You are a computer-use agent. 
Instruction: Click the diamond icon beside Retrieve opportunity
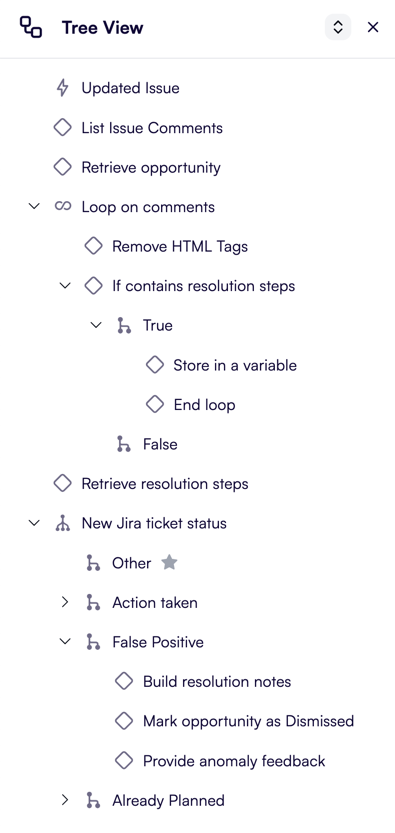click(x=63, y=167)
